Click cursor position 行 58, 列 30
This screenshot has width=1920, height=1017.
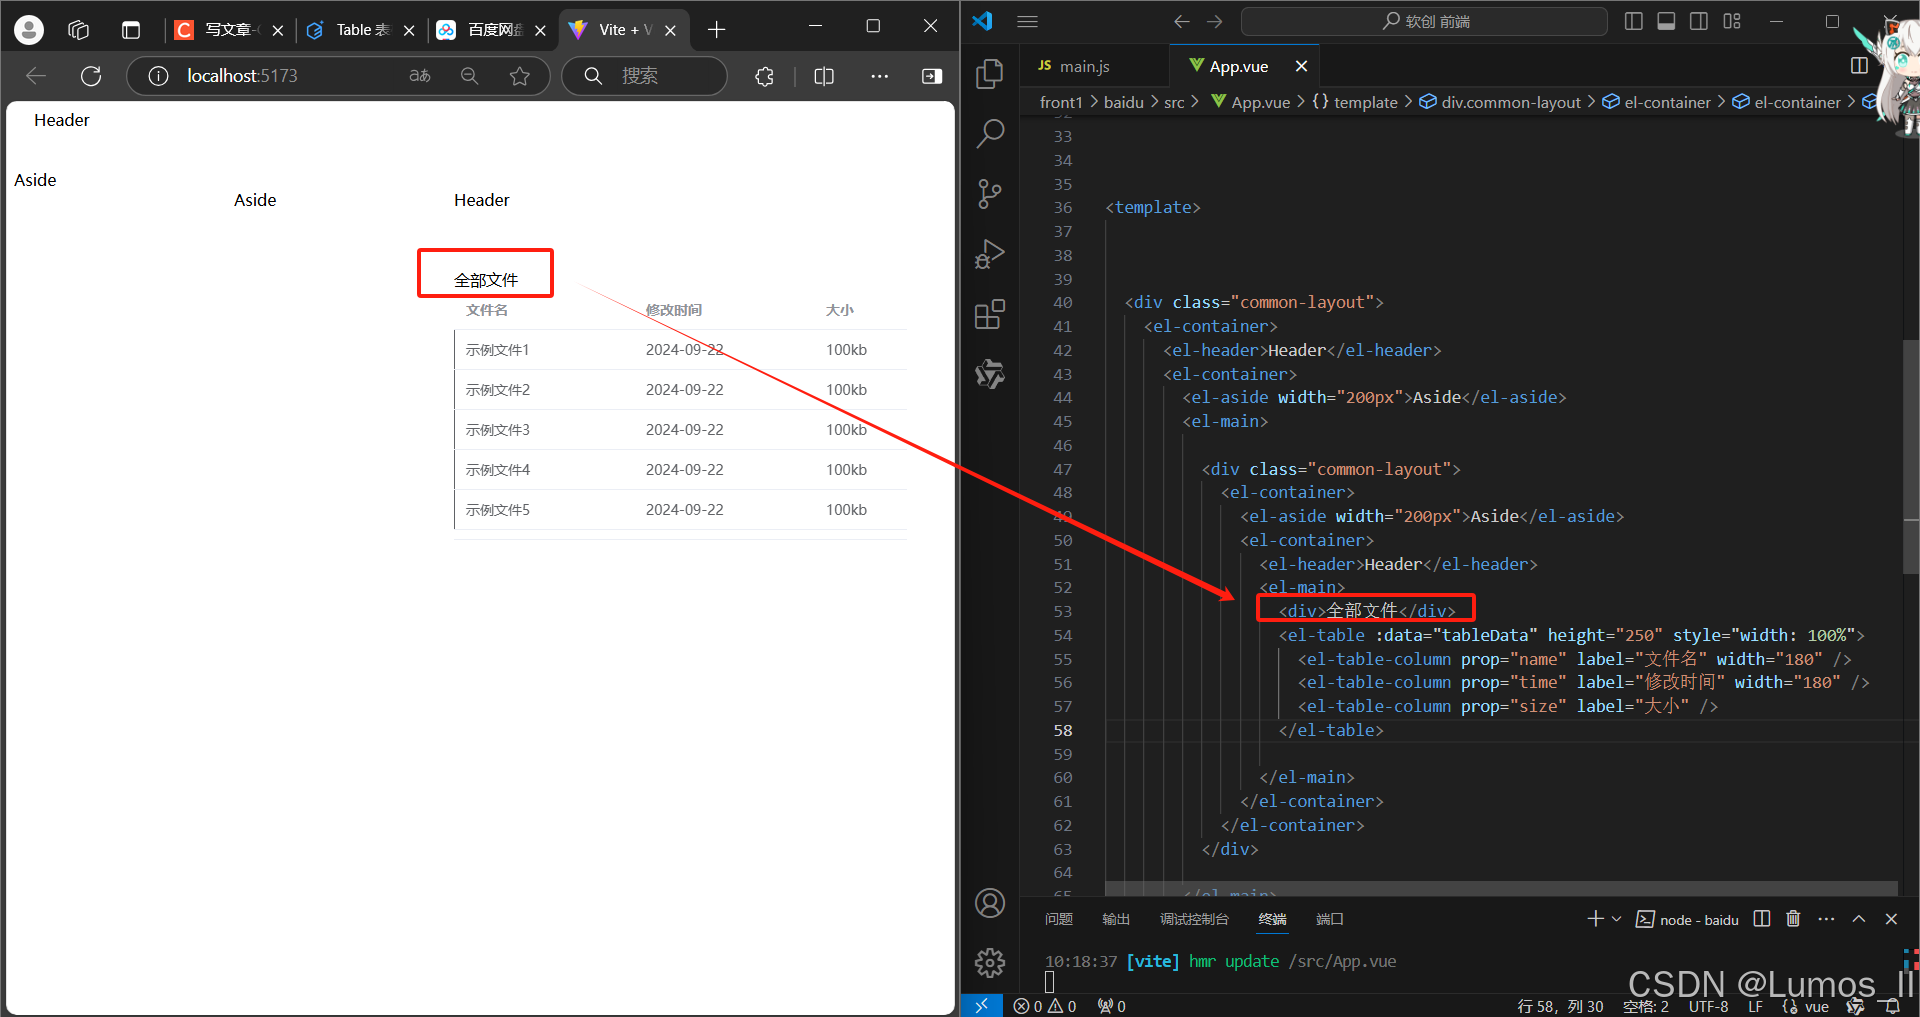[1560, 1006]
